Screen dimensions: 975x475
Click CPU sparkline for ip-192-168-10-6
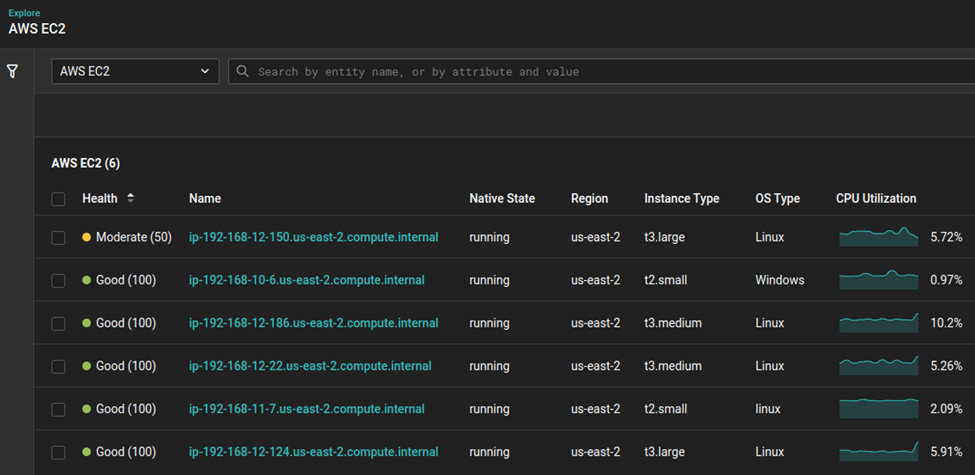click(x=879, y=280)
